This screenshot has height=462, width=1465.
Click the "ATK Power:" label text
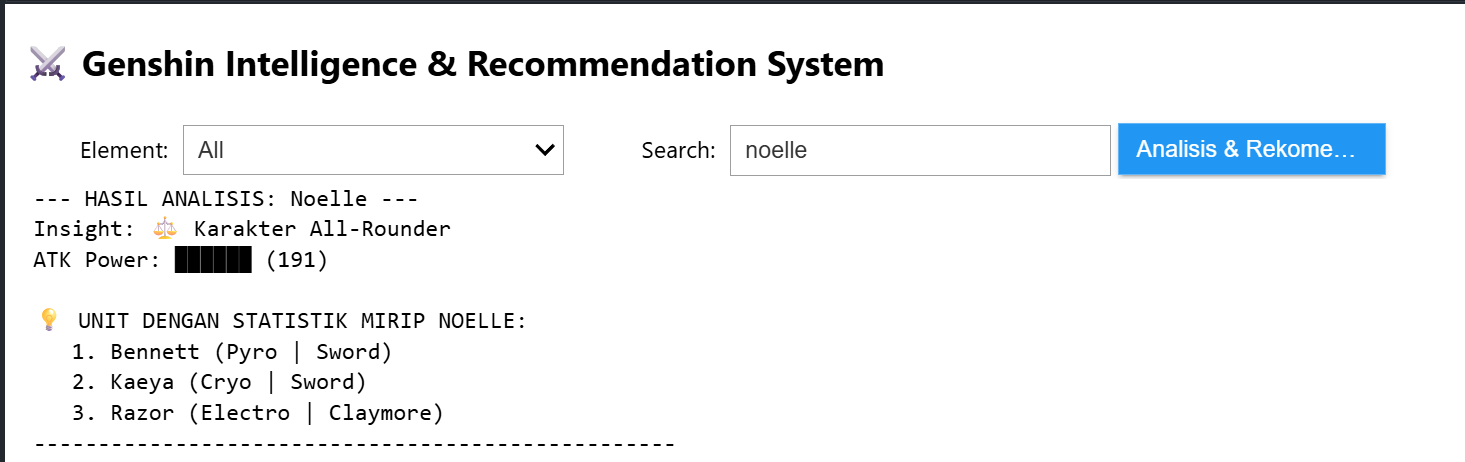pos(98,261)
